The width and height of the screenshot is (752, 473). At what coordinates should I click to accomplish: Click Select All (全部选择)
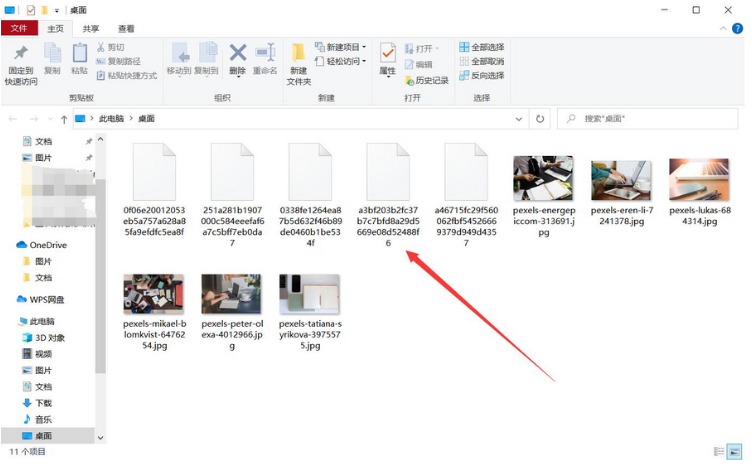[482, 47]
